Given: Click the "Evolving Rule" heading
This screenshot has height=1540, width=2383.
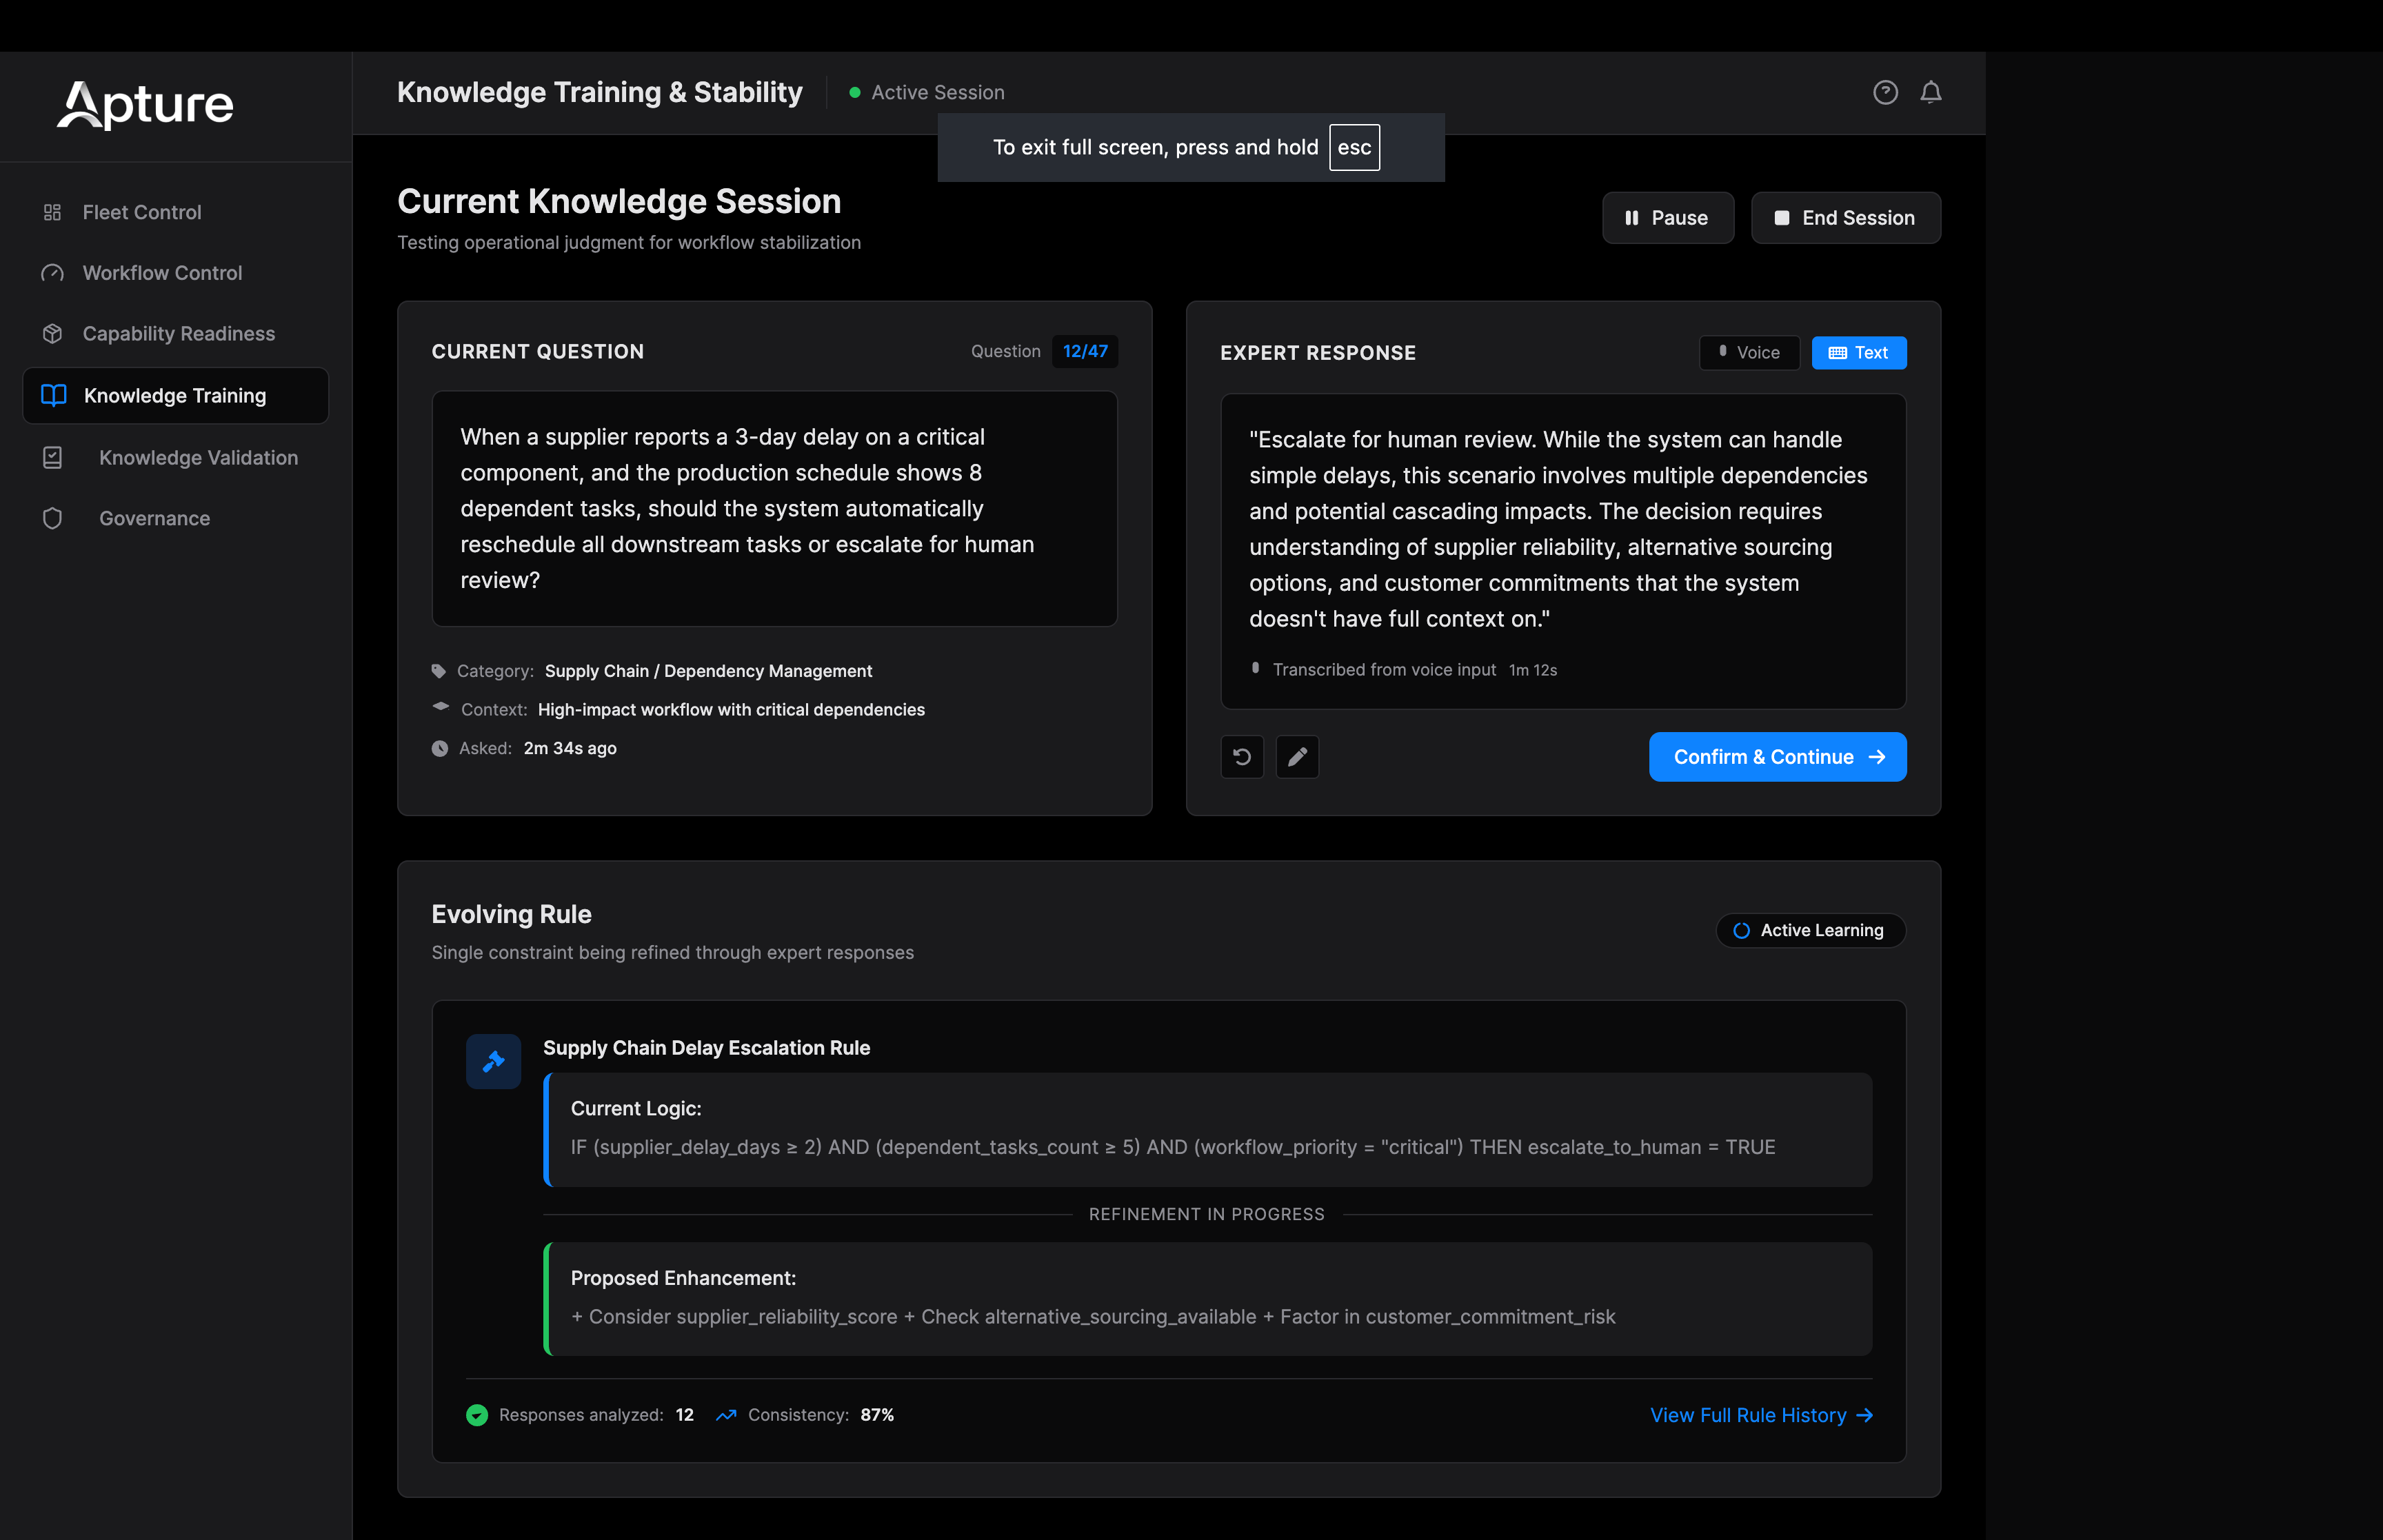Looking at the screenshot, I should [x=511, y=914].
